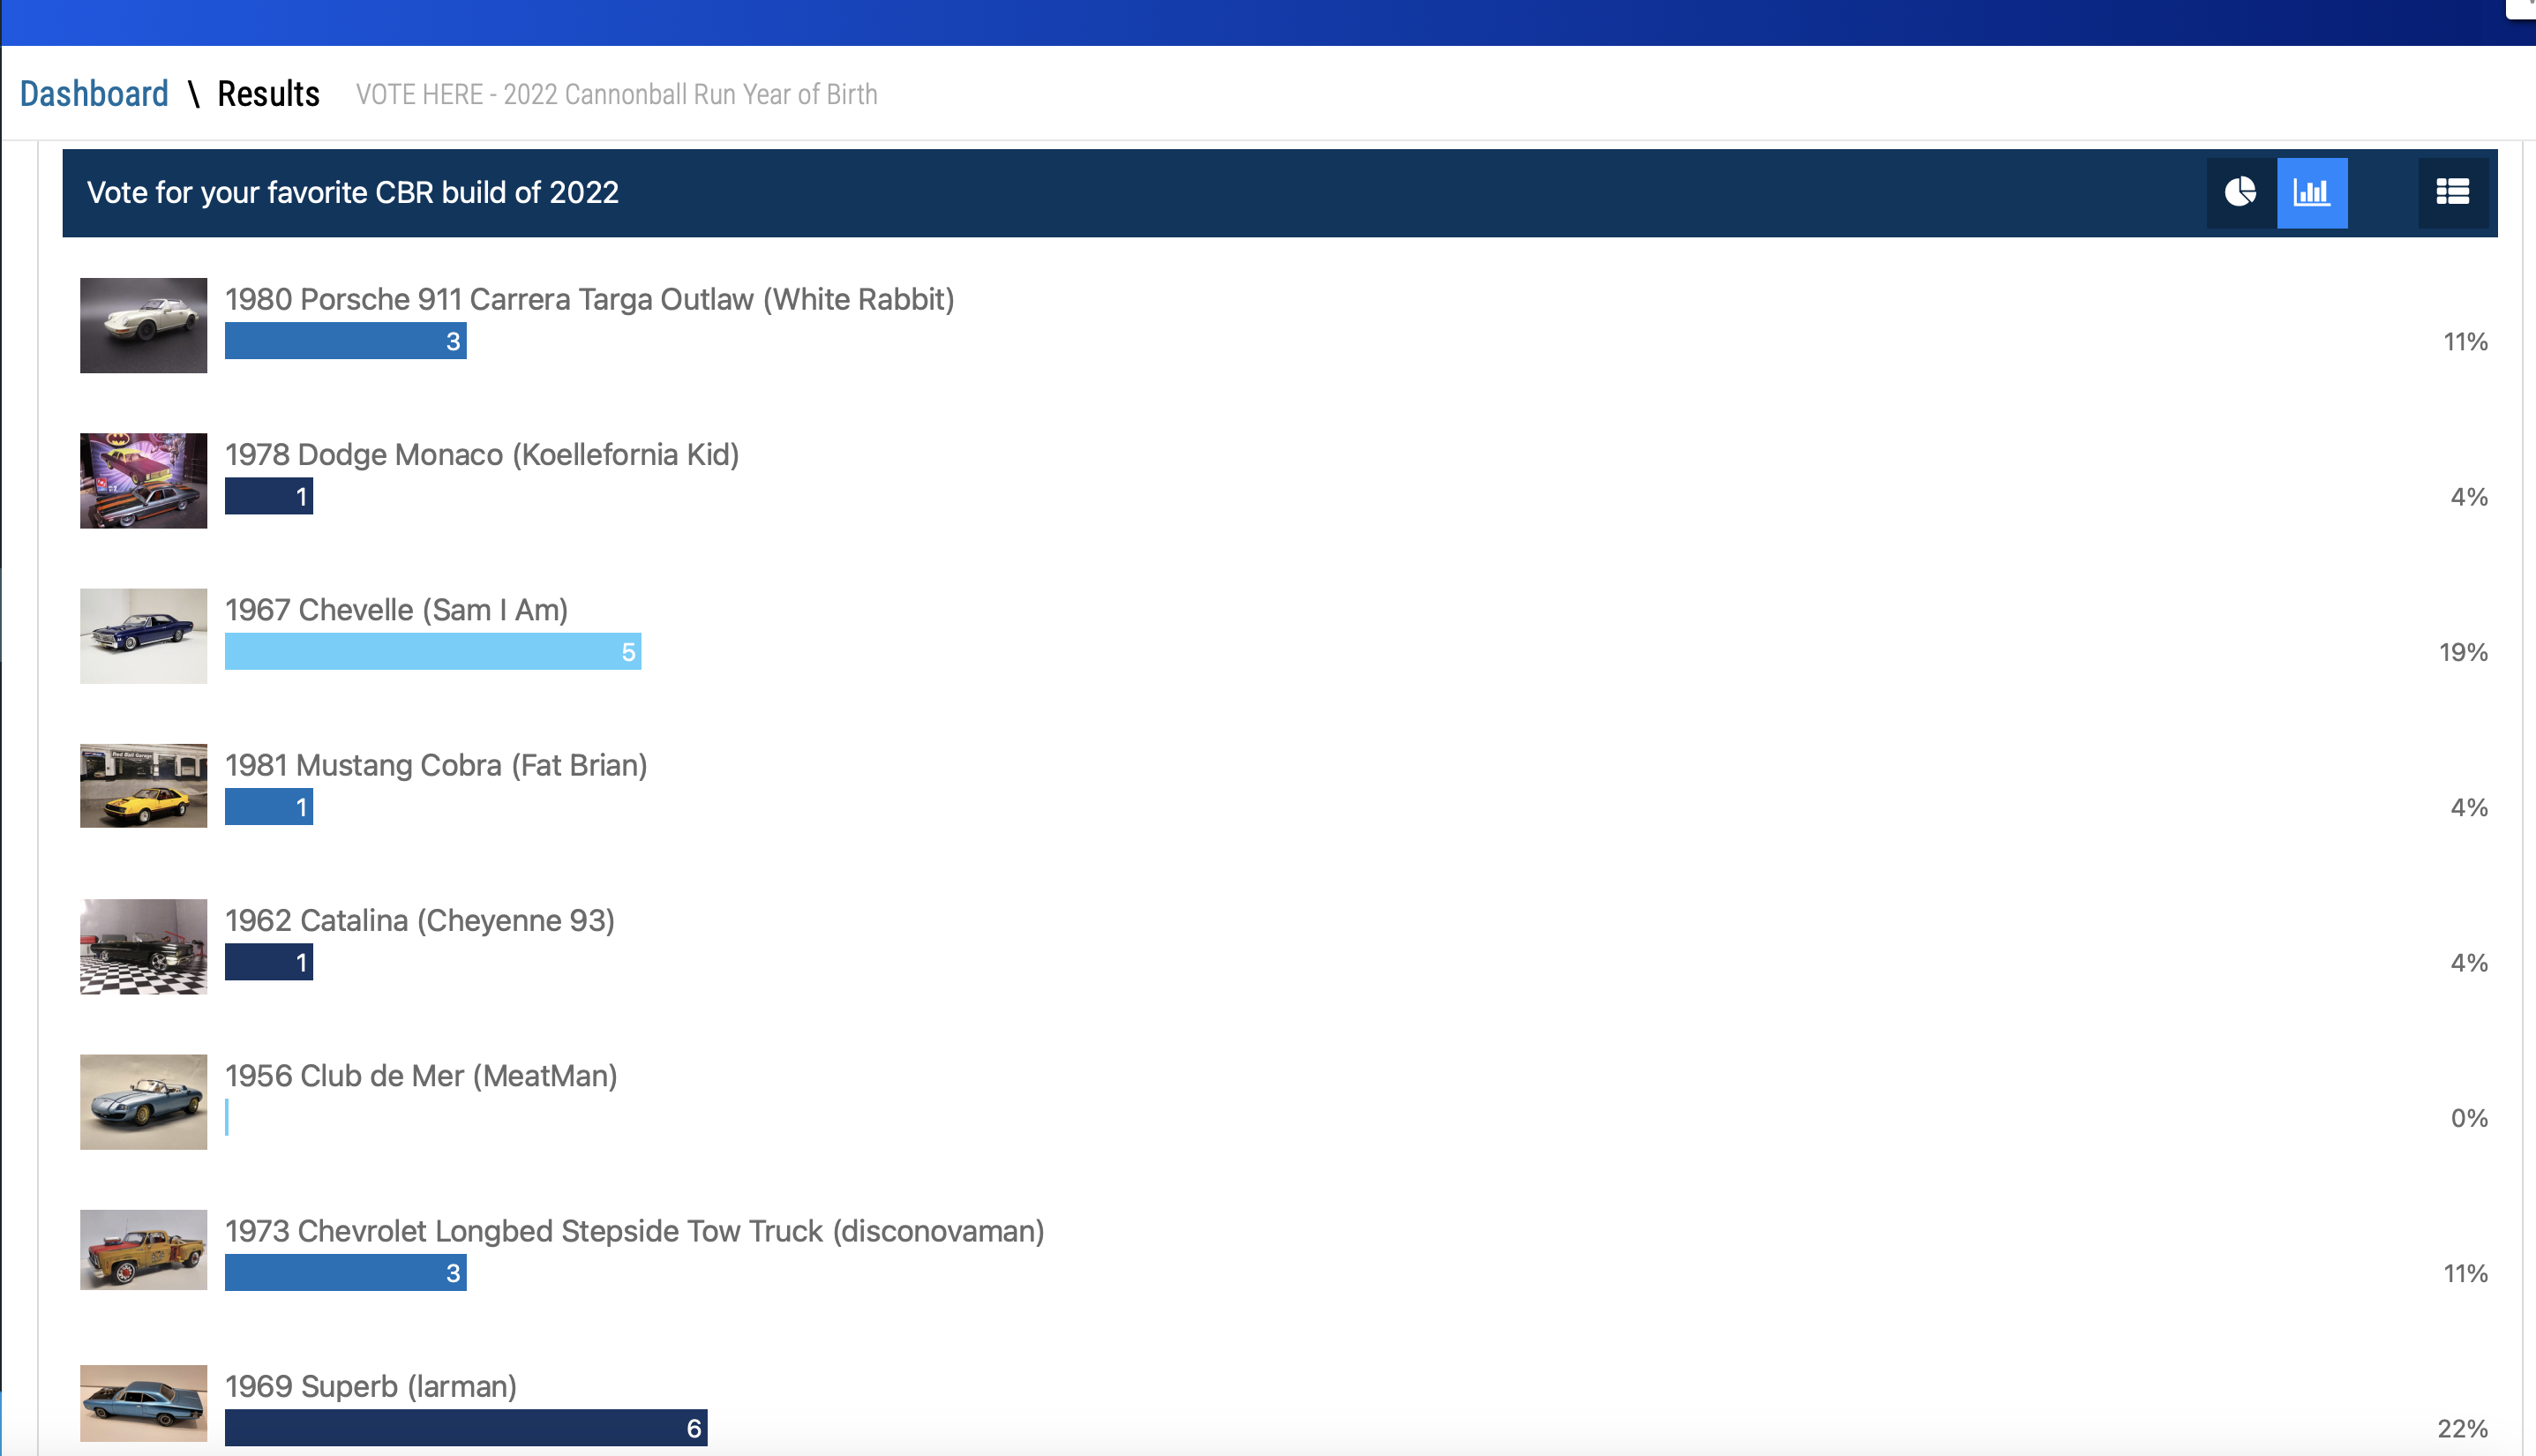Select '1980 Porsche 911 Carrera Targa Outlaw (White Rabbit)' label

[x=590, y=299]
